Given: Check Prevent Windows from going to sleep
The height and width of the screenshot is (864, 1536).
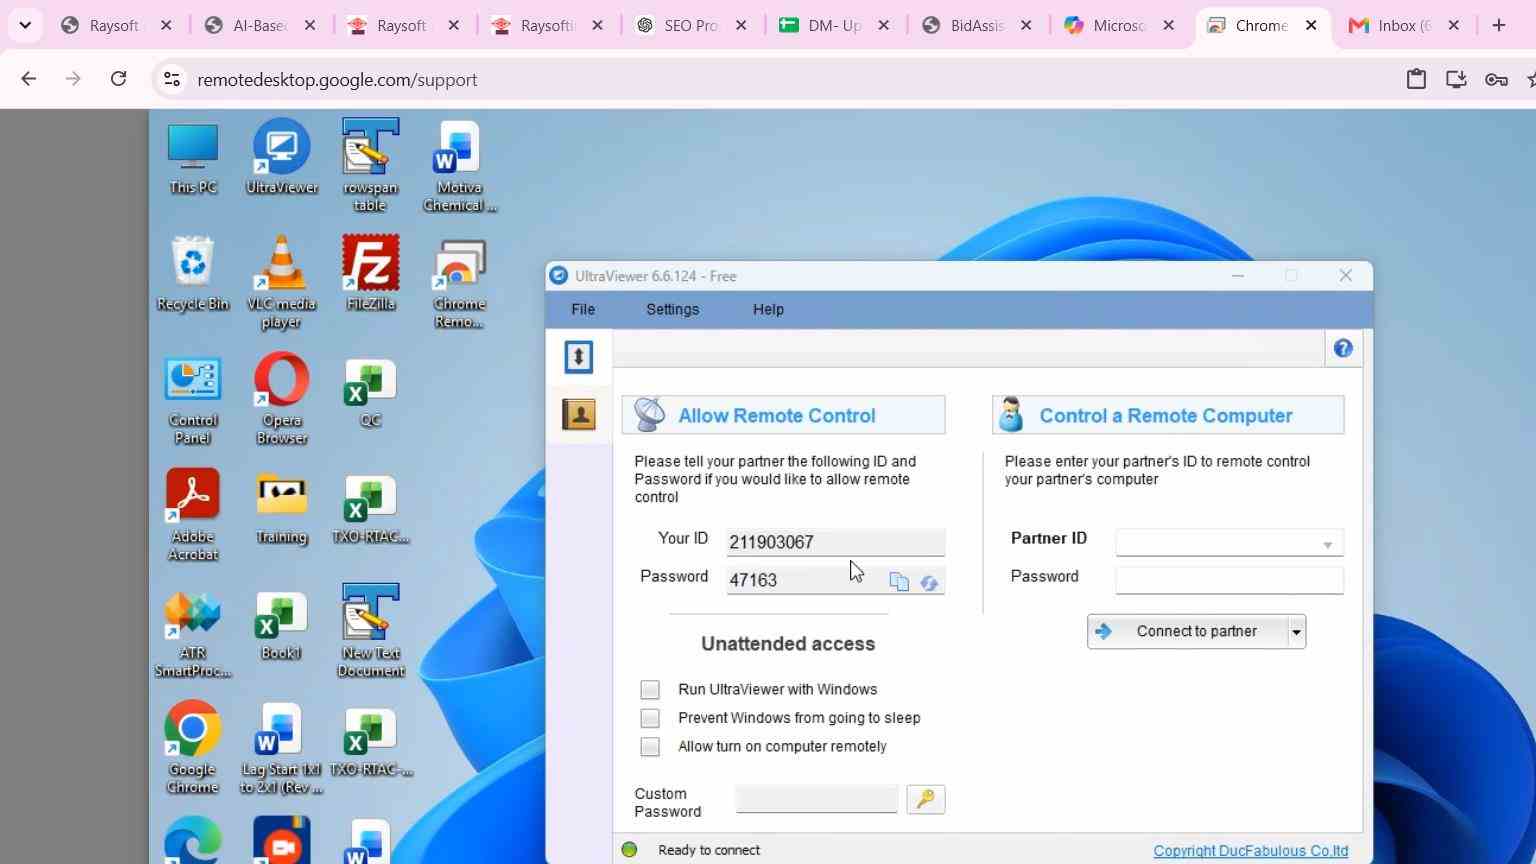Looking at the screenshot, I should [x=650, y=718].
